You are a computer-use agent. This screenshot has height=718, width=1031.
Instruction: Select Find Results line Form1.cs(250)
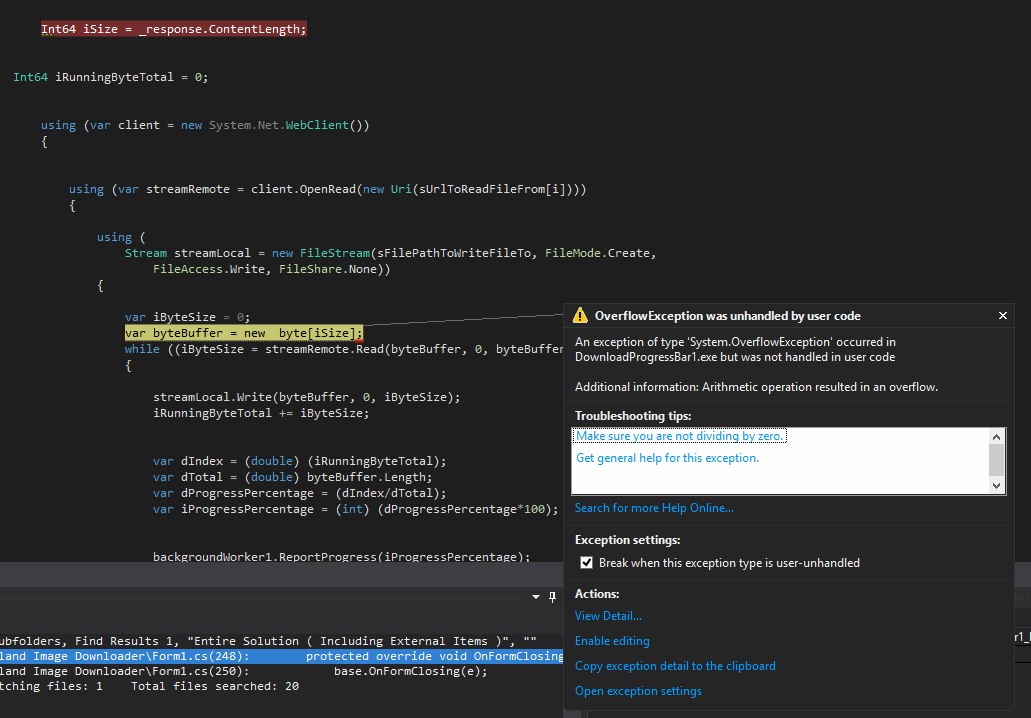(244, 671)
